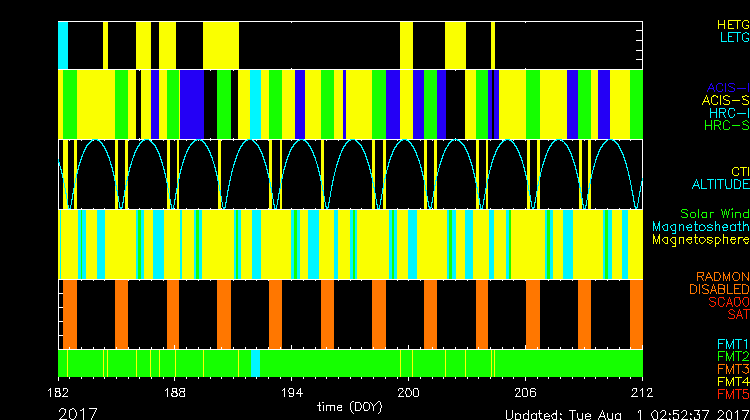Viewport: 750px width, 420px height.
Task: Select the Solar Wind legend entry
Action: pos(714,214)
